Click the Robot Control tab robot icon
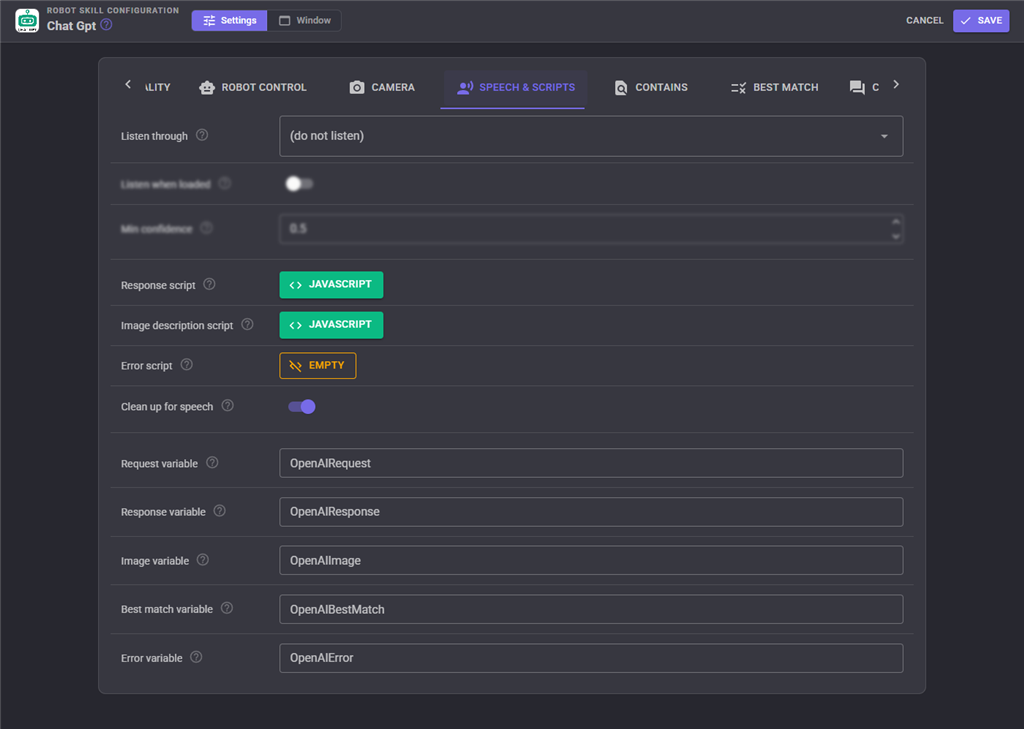This screenshot has width=1024, height=729. point(207,88)
